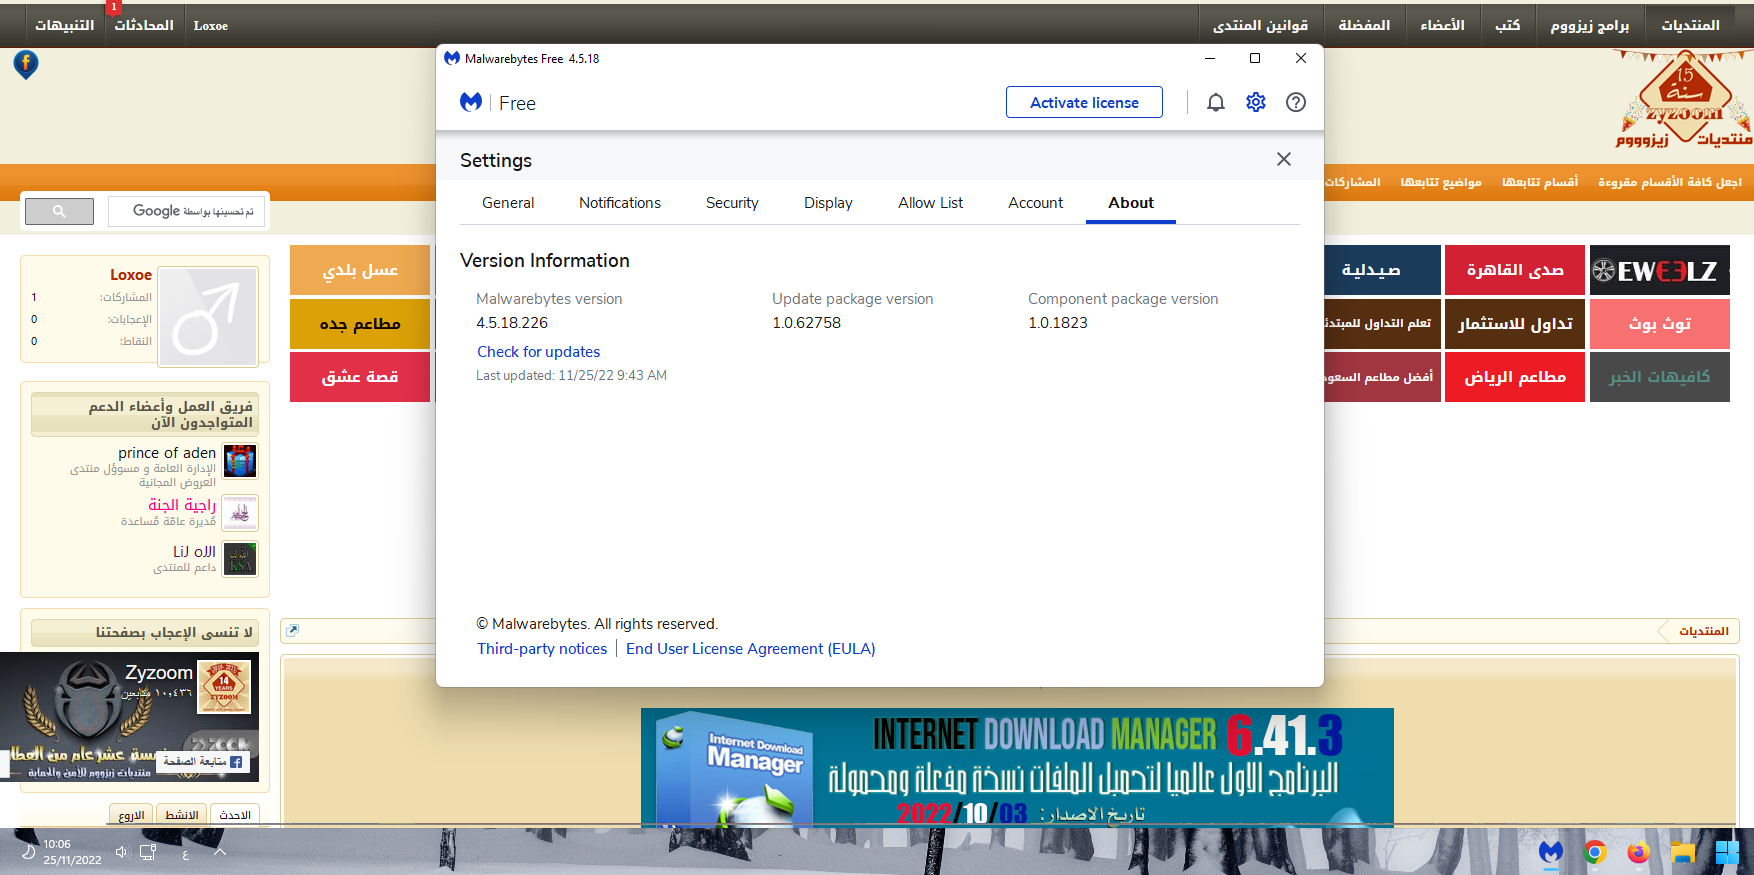
Task: Go to the Display settings tab
Action: tap(828, 203)
